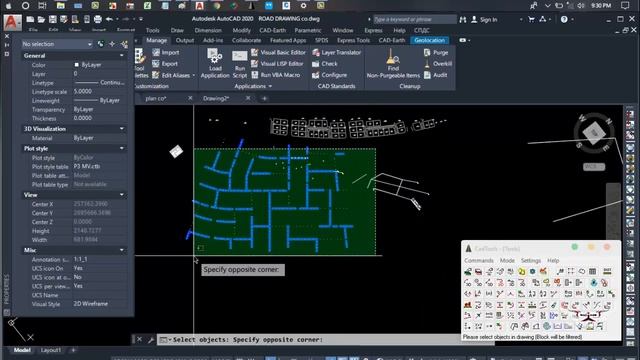Click the New drawing icon in Quick Access
The image size is (640, 360).
(30, 19)
